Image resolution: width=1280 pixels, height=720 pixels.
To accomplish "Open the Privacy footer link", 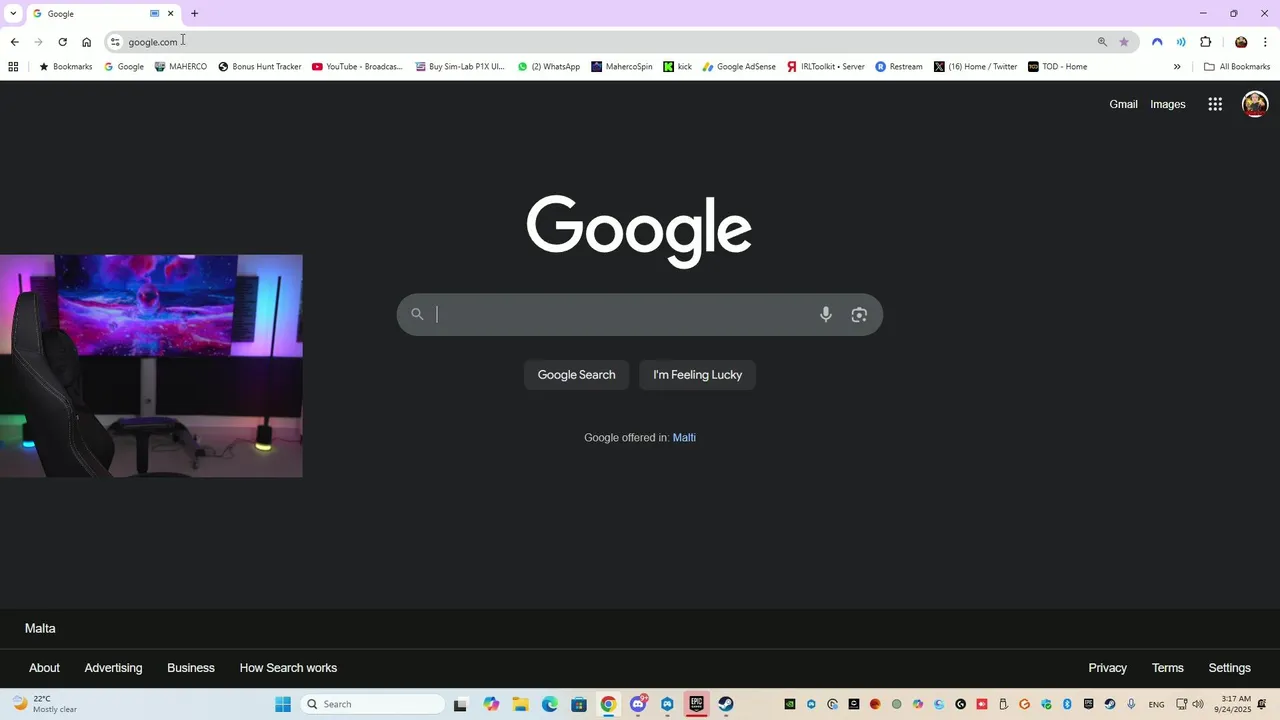I will (1107, 668).
